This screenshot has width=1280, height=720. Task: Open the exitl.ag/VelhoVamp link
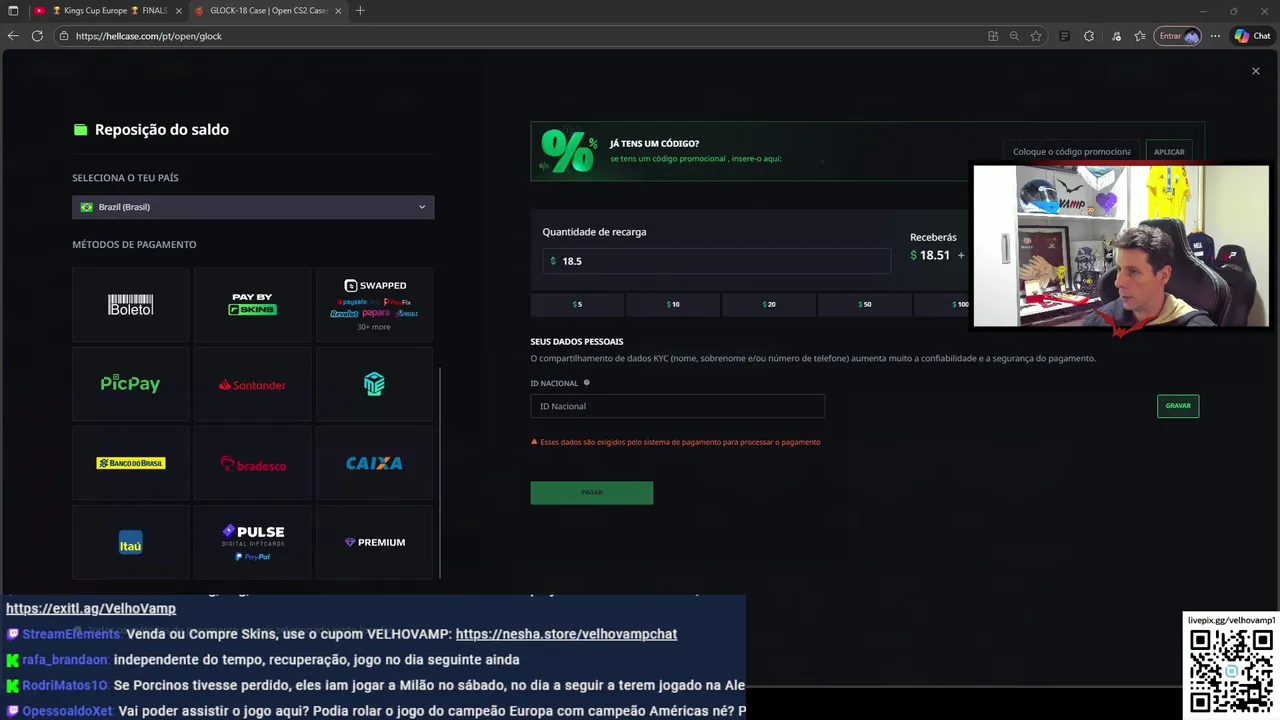coord(91,608)
